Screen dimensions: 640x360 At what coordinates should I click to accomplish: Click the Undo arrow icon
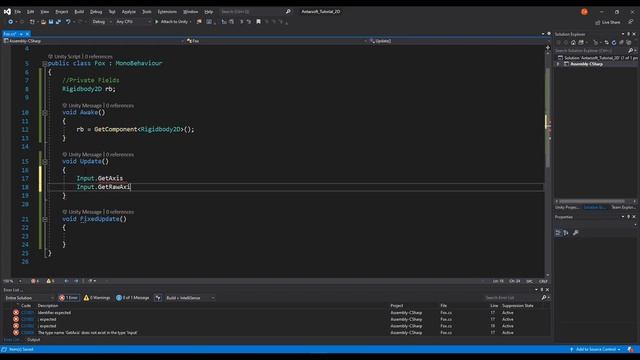point(68,22)
